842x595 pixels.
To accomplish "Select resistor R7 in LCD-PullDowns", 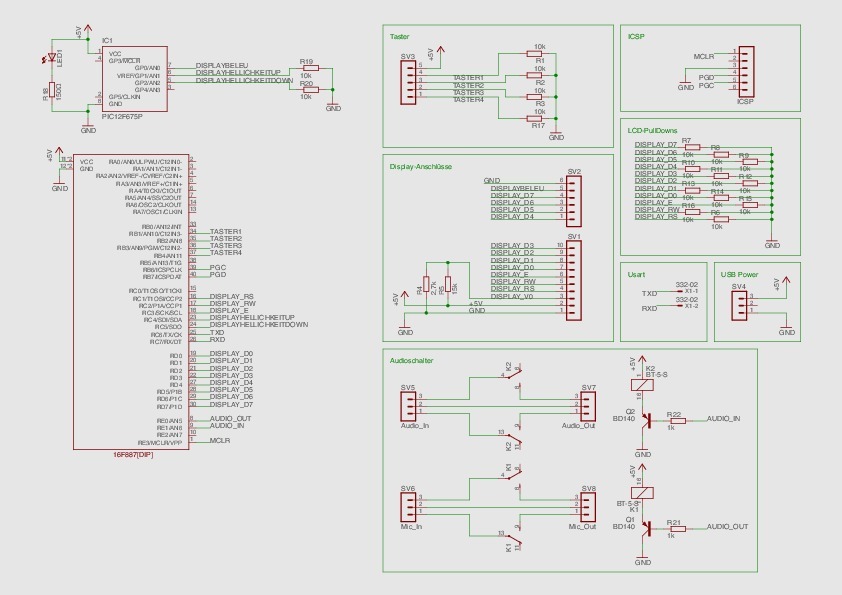I will (x=692, y=147).
